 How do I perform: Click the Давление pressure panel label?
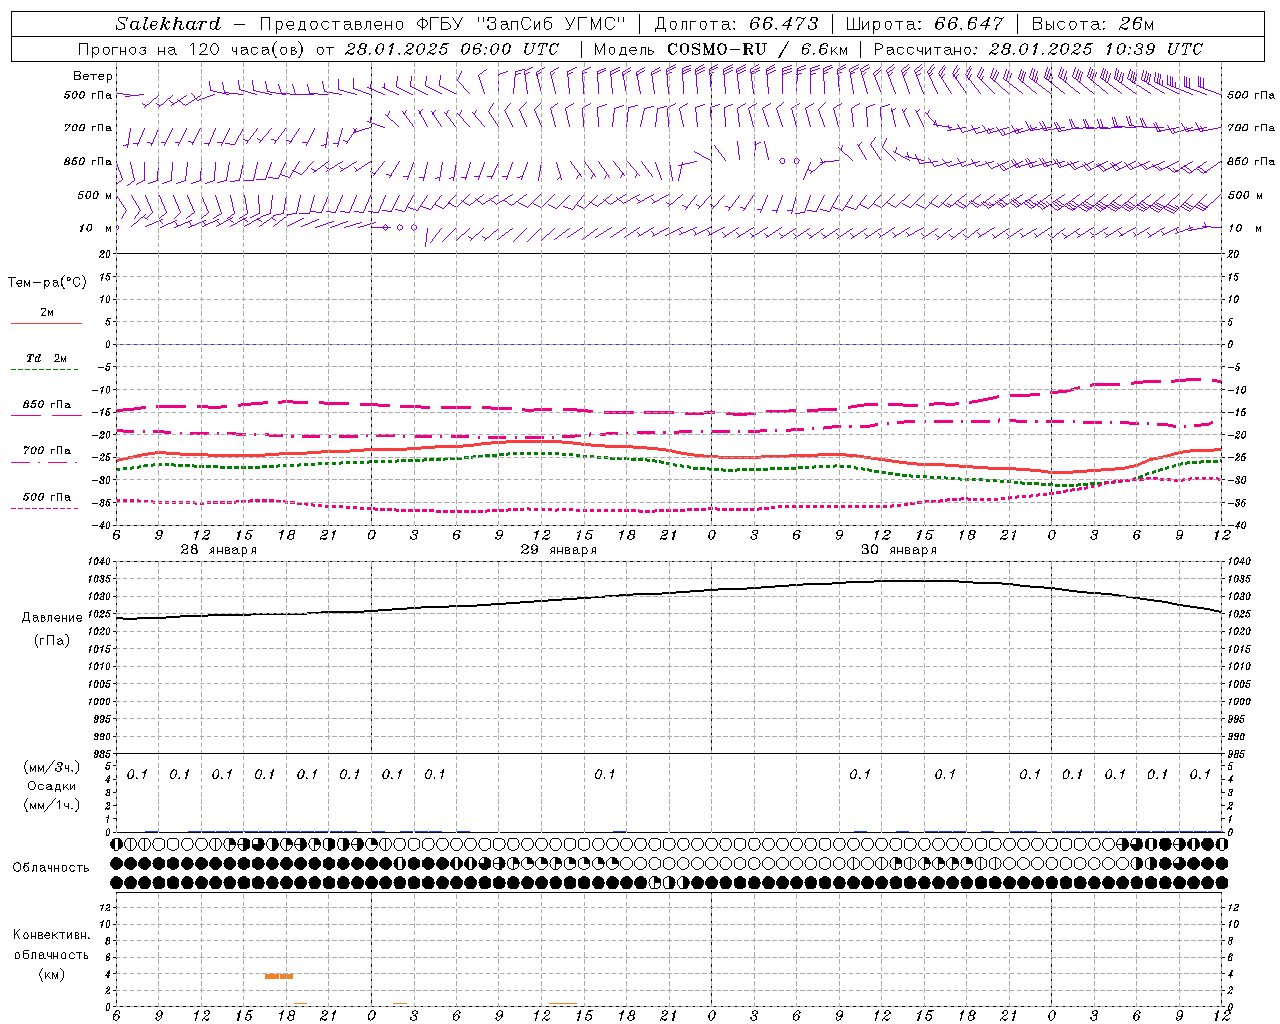point(52,618)
